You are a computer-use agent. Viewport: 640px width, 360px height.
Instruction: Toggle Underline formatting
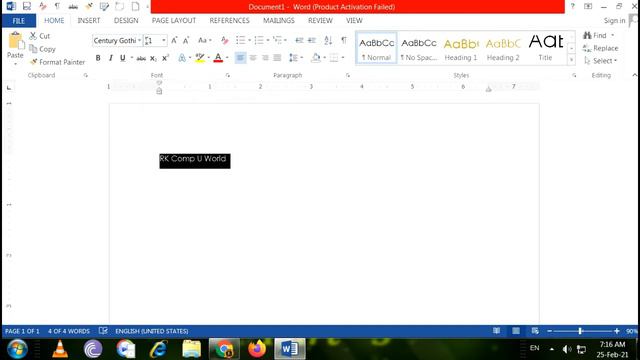point(122,58)
